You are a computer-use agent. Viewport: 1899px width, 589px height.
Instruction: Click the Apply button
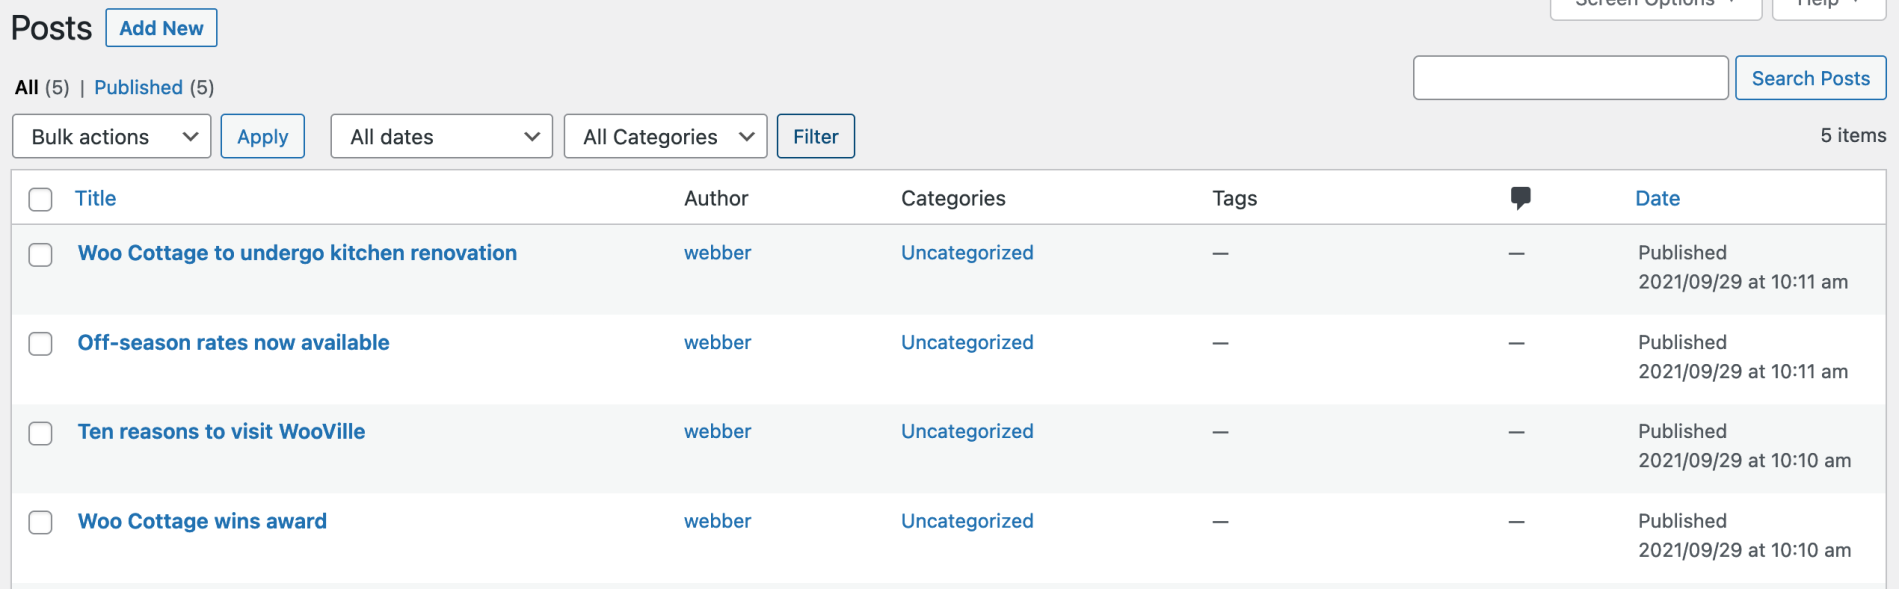click(x=262, y=136)
